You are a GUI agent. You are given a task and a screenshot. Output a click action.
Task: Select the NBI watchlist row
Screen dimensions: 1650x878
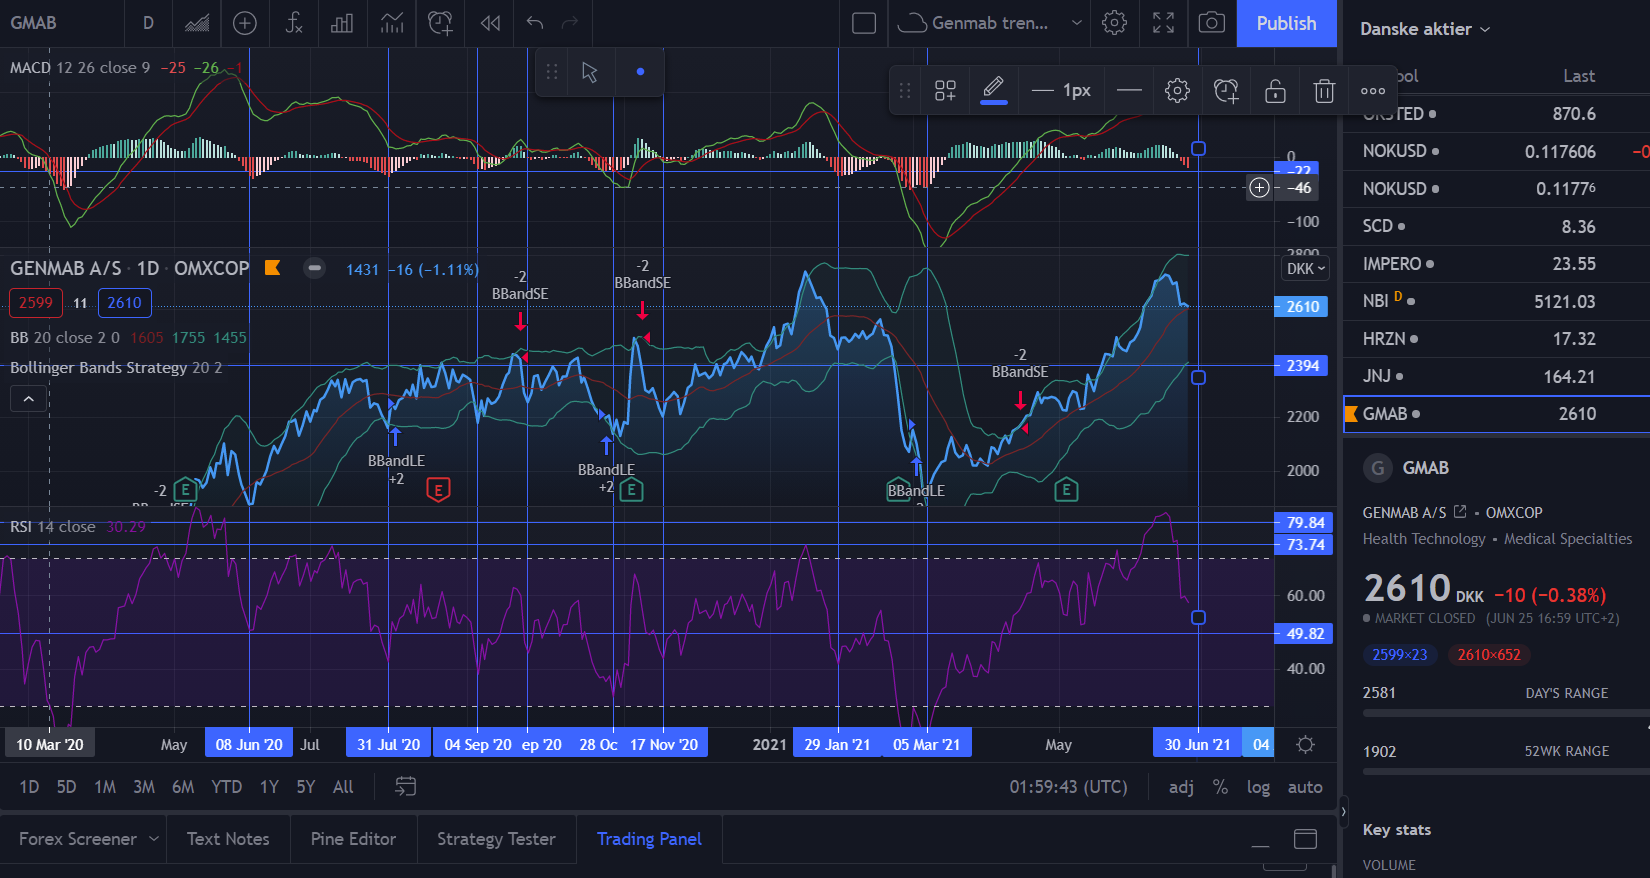click(x=1496, y=301)
